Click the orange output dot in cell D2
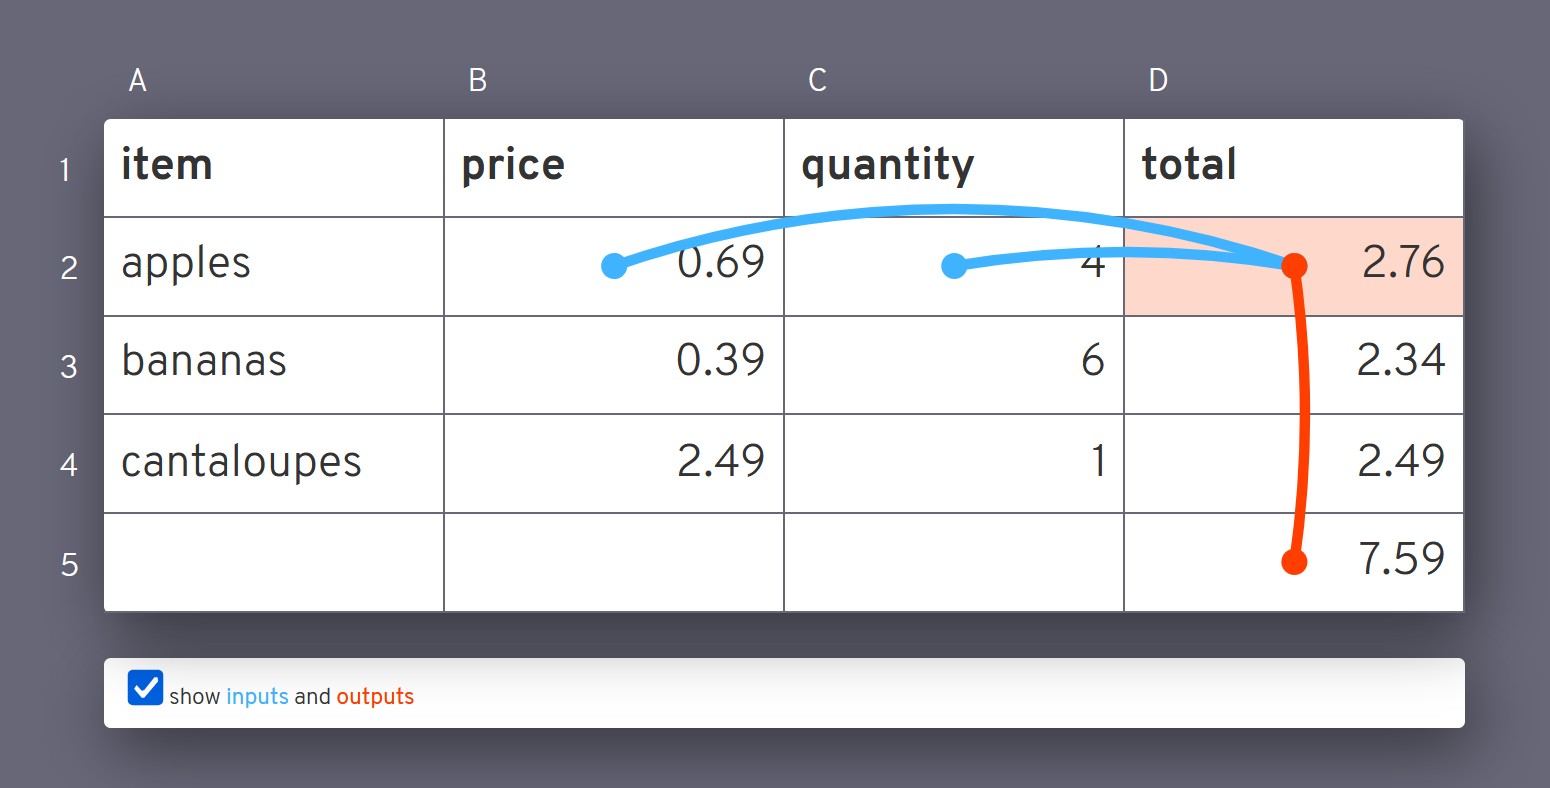Viewport: 1550px width, 788px height. 1294,266
